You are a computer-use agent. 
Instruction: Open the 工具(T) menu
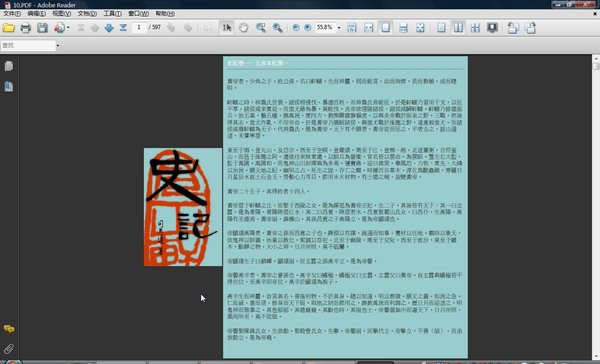point(112,13)
